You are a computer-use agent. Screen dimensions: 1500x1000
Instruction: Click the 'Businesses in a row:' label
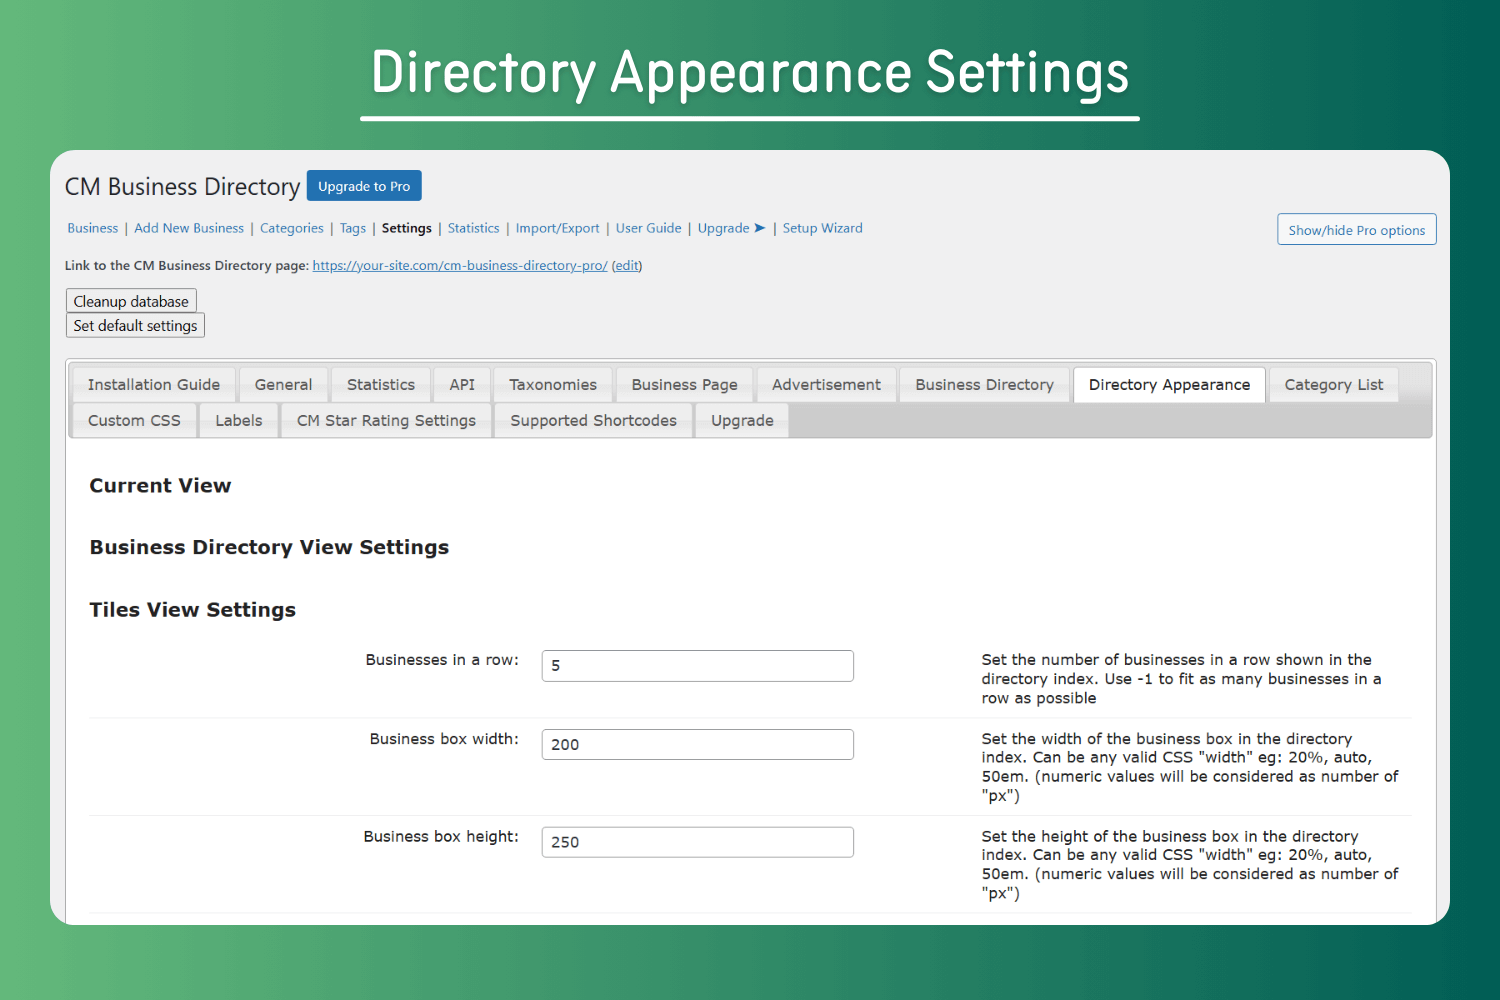point(442,660)
